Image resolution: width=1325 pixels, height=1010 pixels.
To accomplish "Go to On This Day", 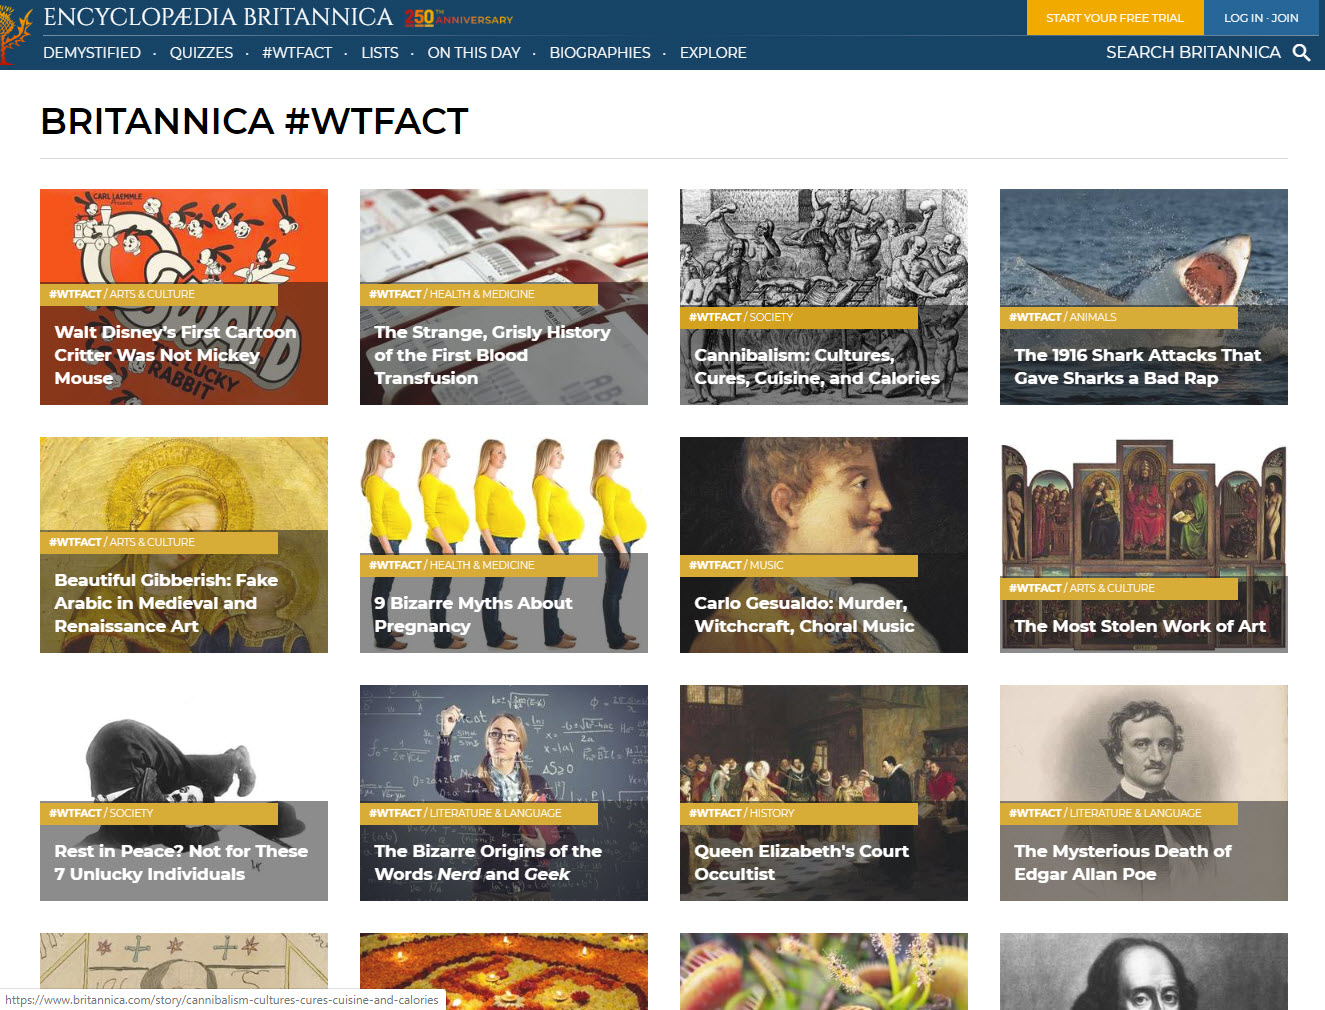I will (x=474, y=53).
